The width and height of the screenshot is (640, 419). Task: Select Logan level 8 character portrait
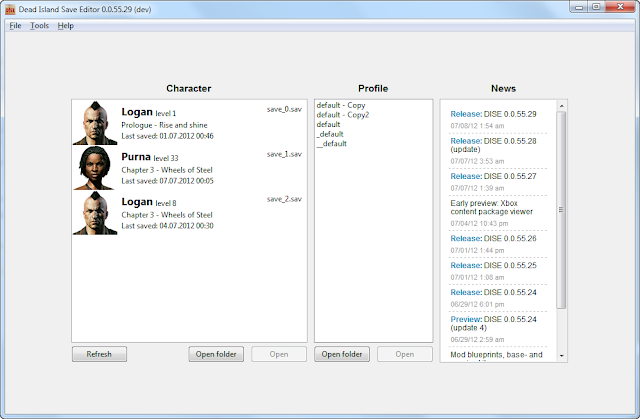click(x=95, y=213)
